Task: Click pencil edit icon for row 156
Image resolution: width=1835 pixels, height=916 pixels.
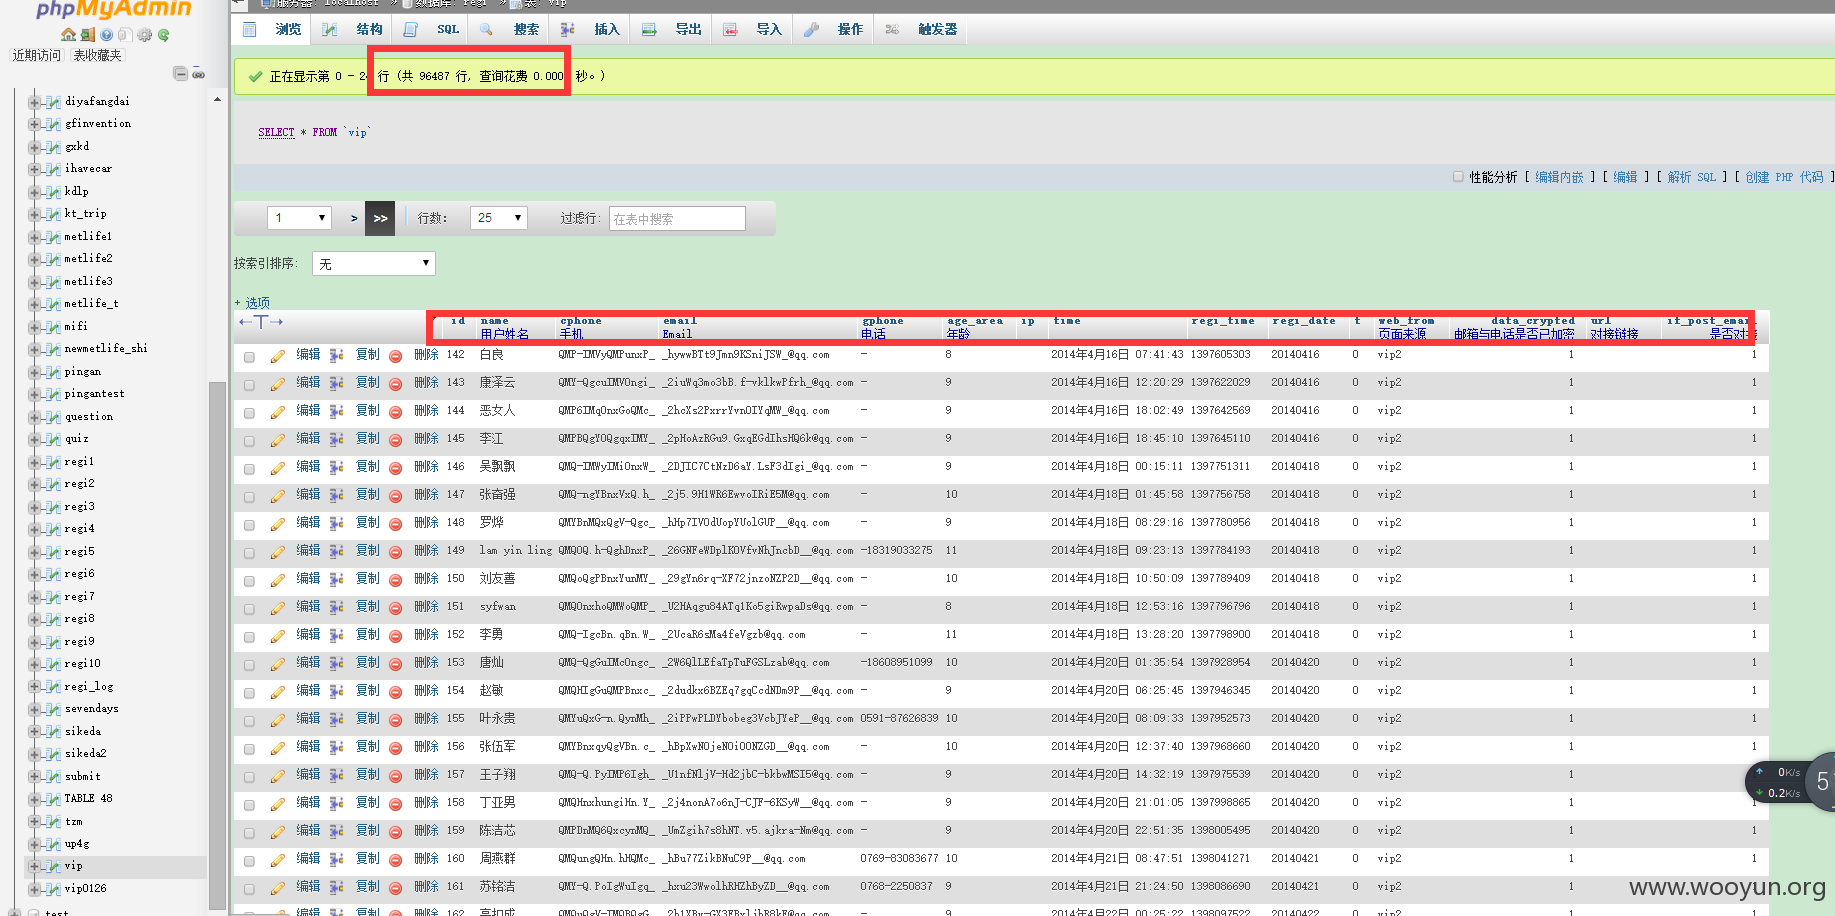Action: [x=278, y=747]
